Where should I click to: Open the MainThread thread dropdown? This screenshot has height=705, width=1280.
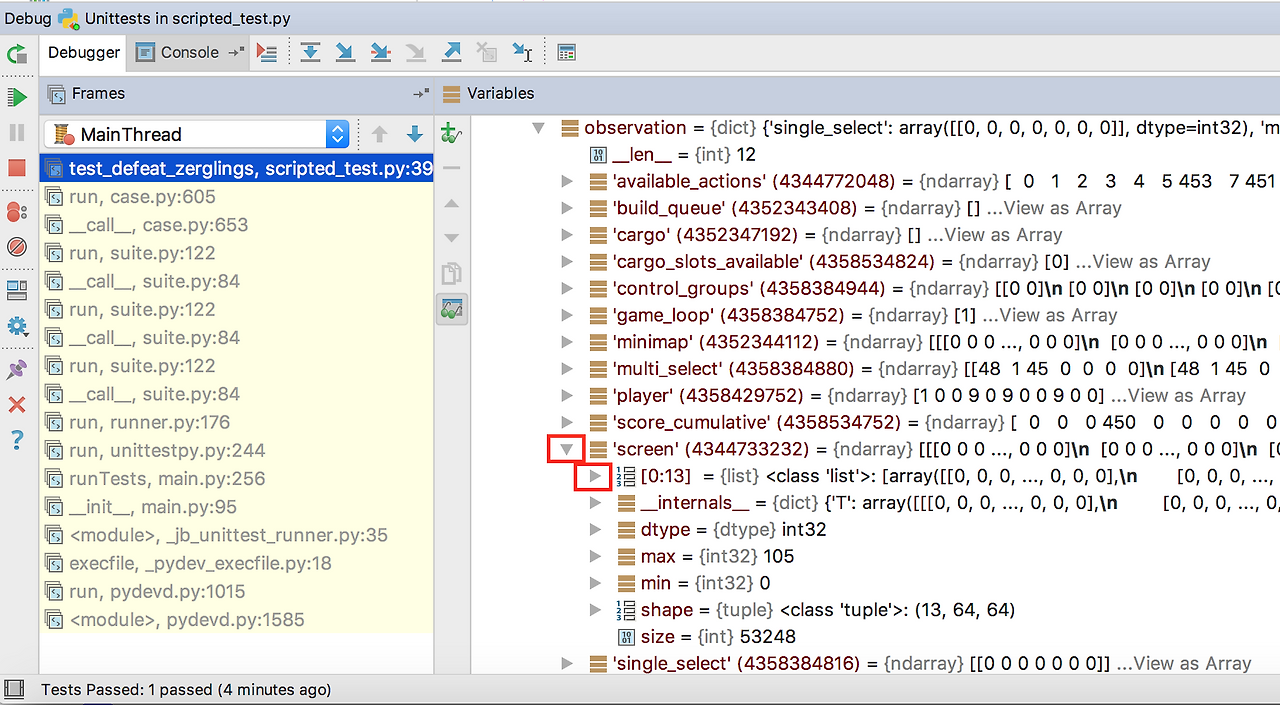click(196, 134)
